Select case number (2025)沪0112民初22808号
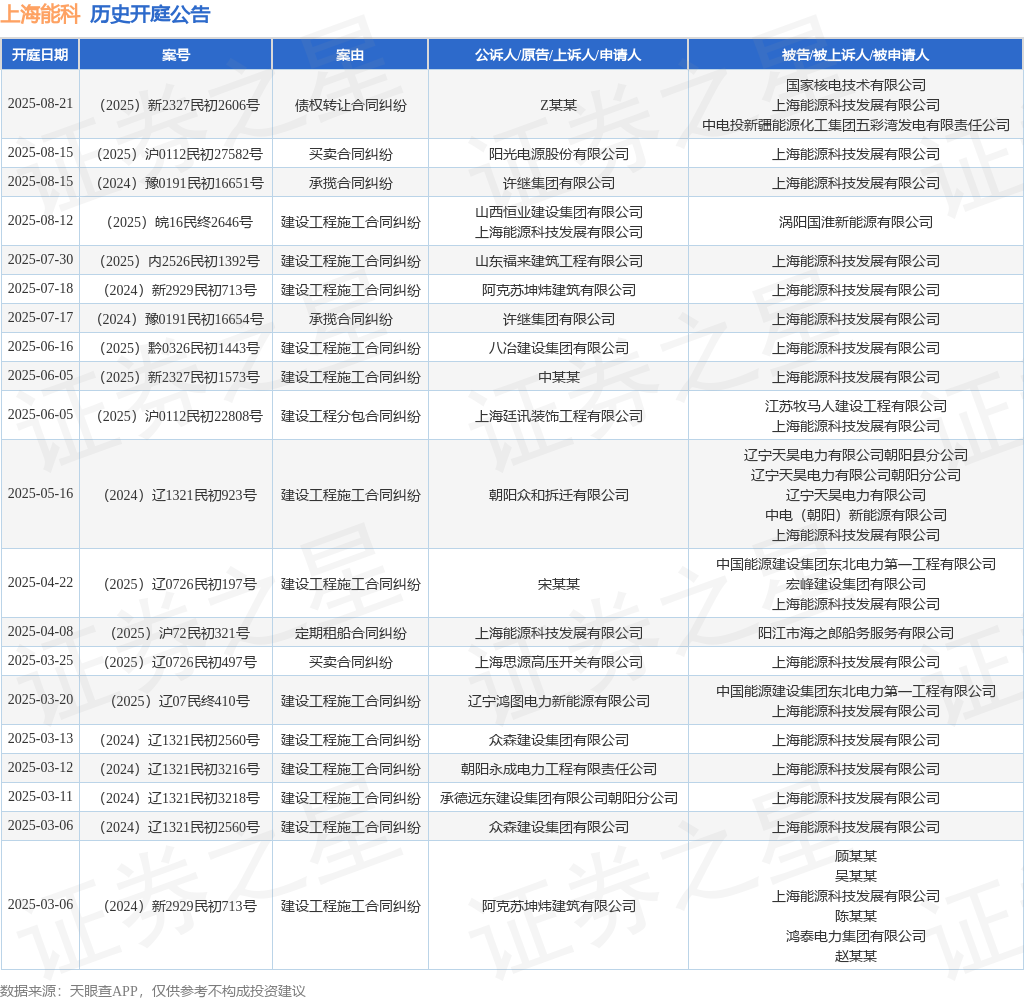The image size is (1024, 1000). pyautogui.click(x=176, y=416)
